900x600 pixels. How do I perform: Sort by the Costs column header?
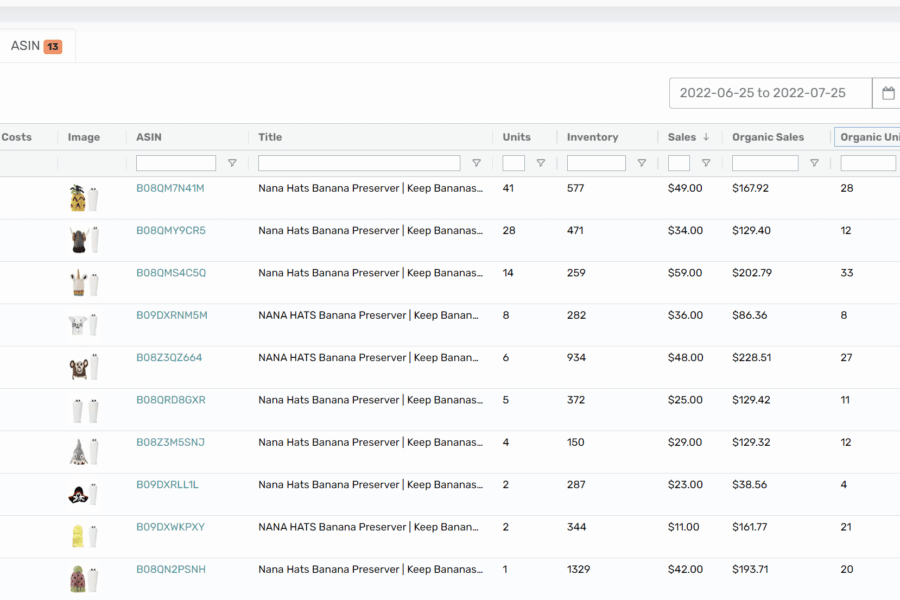pyautogui.click(x=16, y=137)
